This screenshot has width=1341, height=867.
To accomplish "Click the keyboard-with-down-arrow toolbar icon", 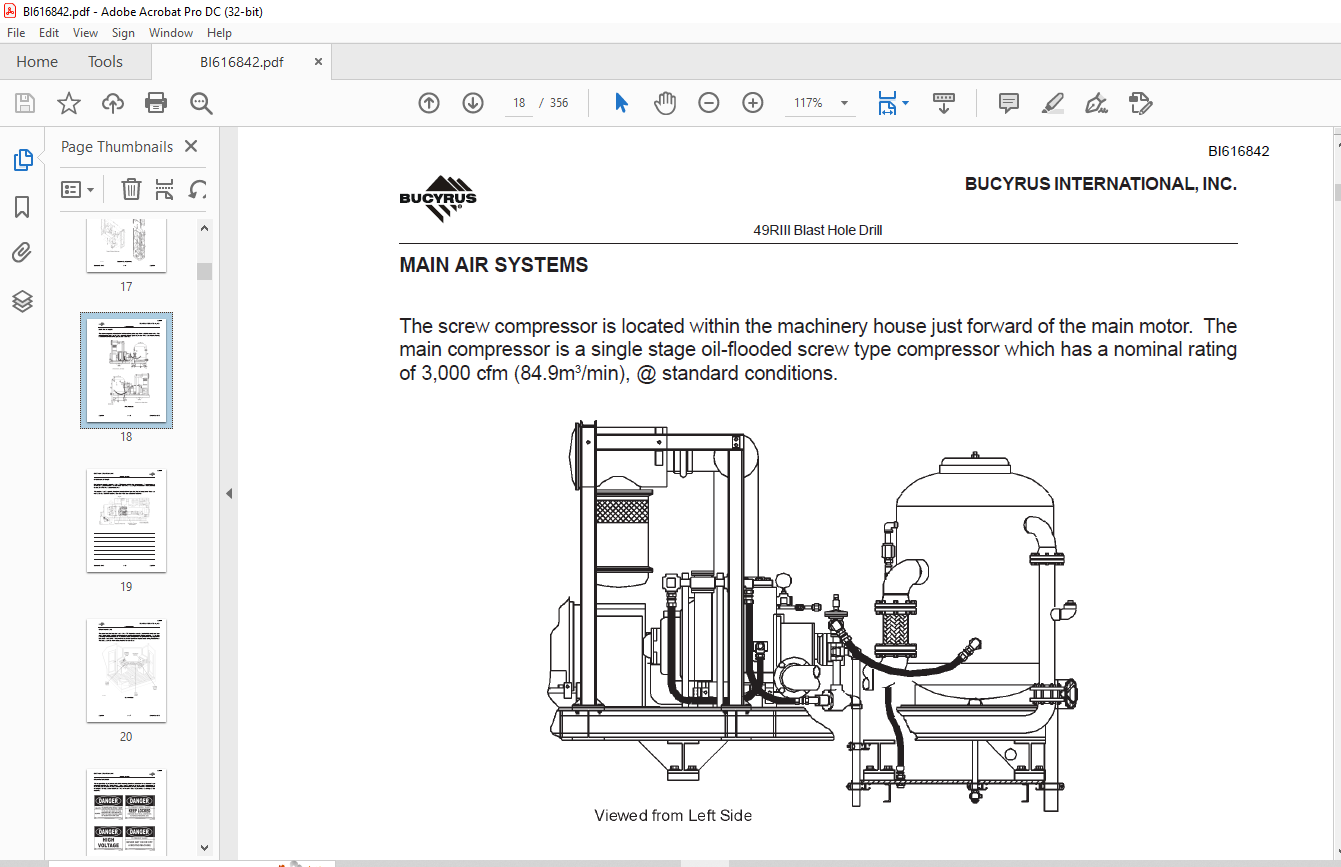I will [944, 103].
